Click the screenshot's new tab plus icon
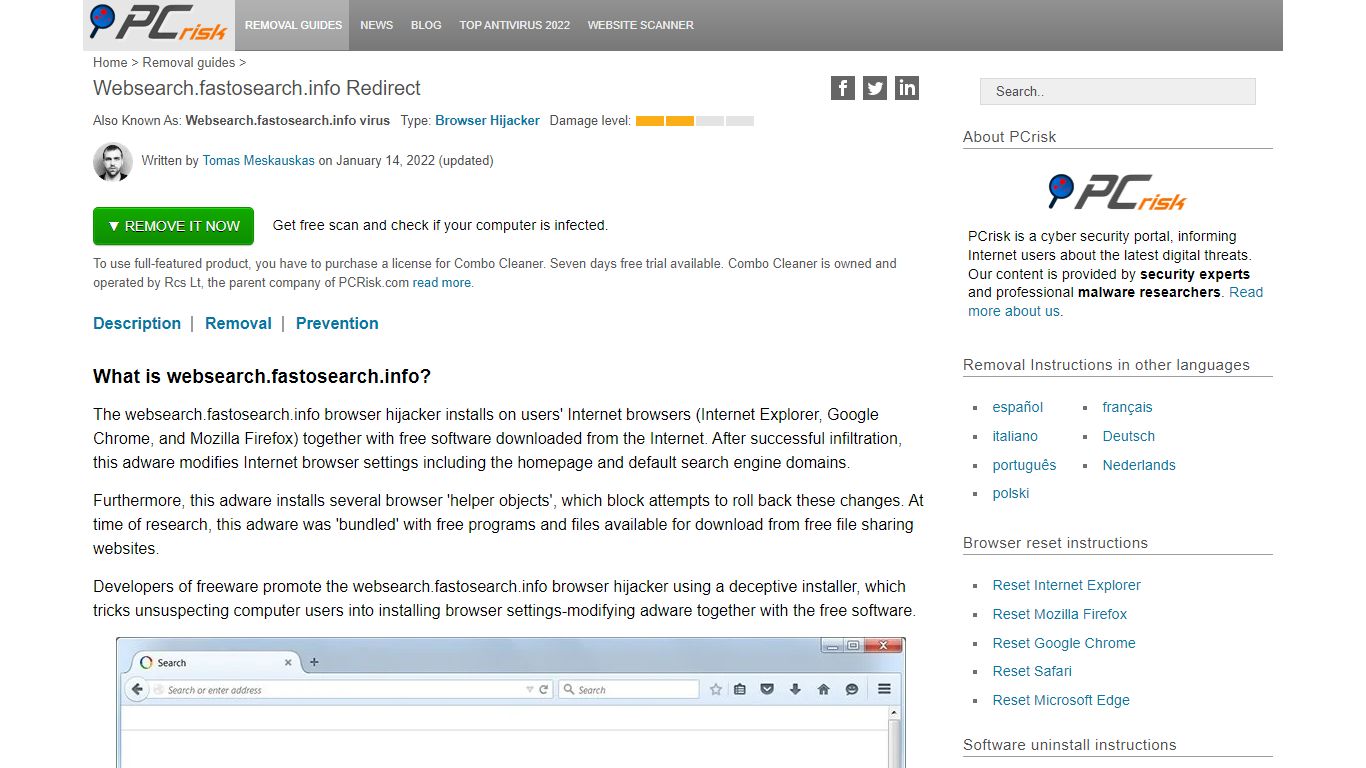This screenshot has height=768, width=1366. point(314,662)
